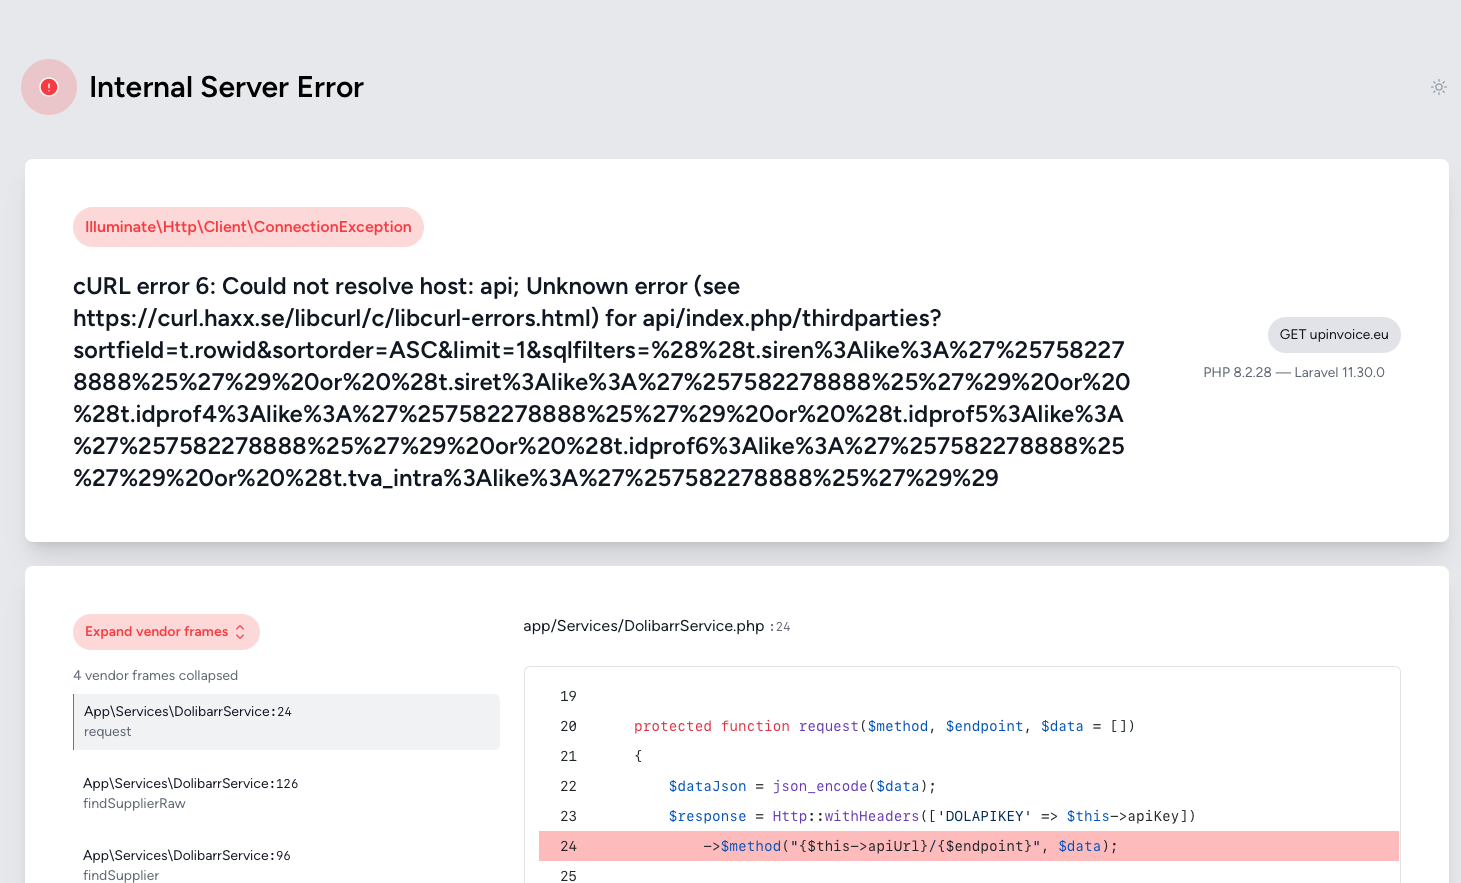Click the PHP 8.2.28 — Laravel 11.30.0 label

coord(1294,372)
